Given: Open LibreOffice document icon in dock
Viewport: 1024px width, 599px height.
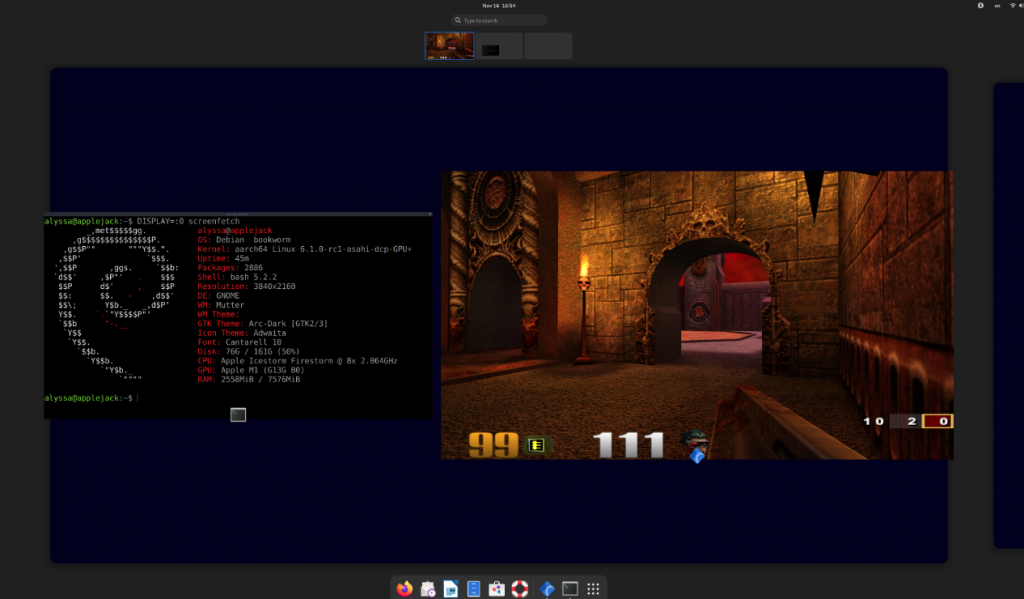Looking at the screenshot, I should 451,589.
